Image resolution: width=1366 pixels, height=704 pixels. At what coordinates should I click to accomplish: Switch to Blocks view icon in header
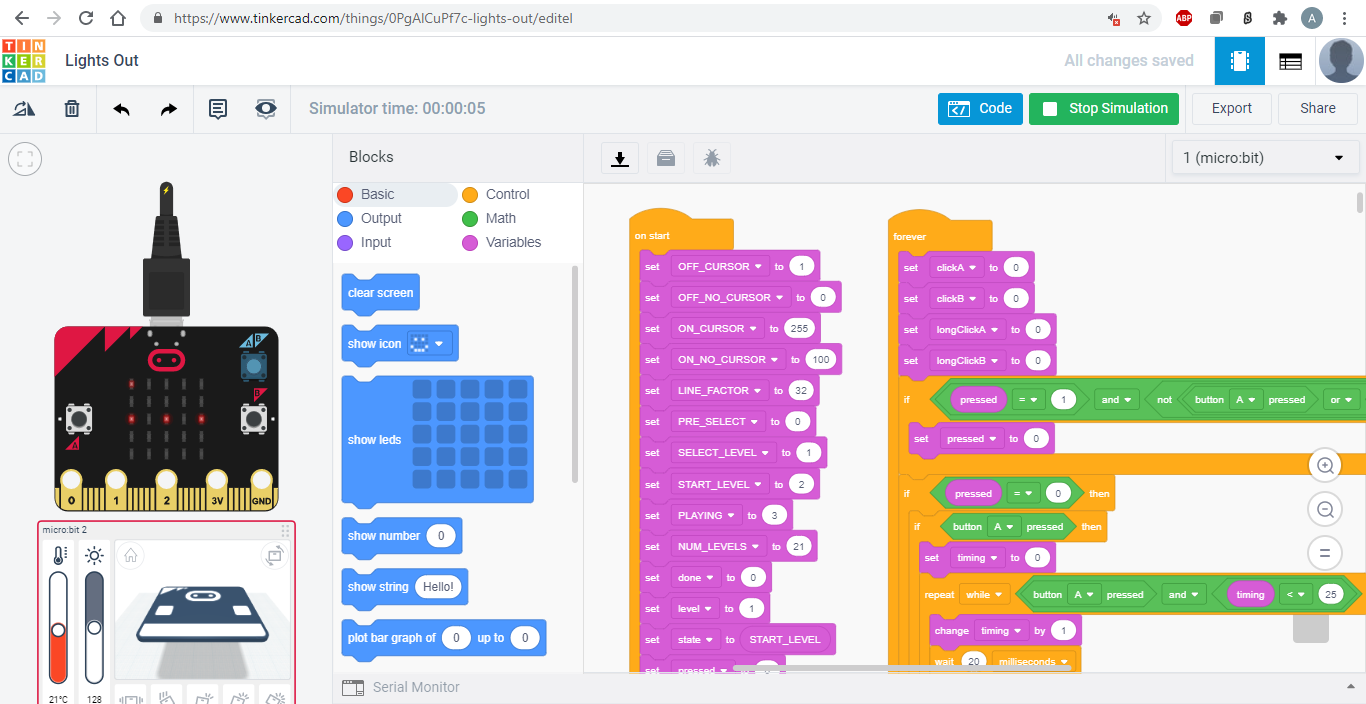(x=1239, y=60)
